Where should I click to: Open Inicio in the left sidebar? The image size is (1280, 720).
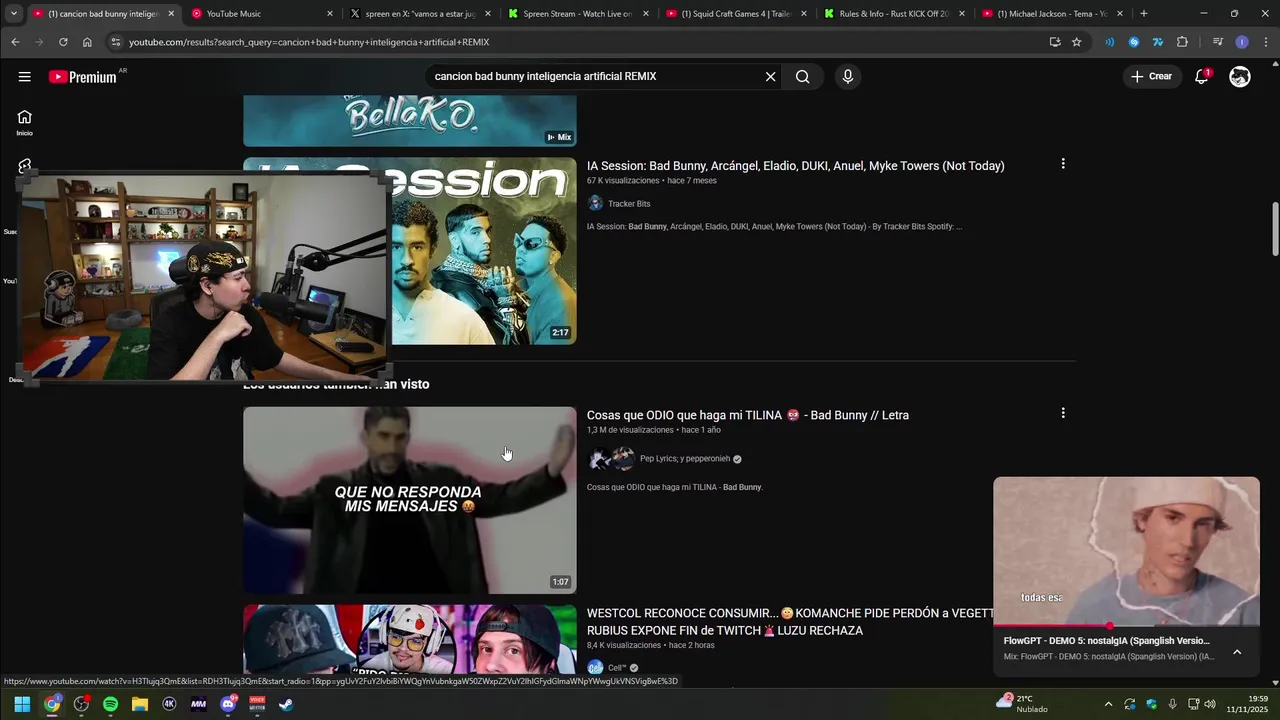tap(24, 122)
